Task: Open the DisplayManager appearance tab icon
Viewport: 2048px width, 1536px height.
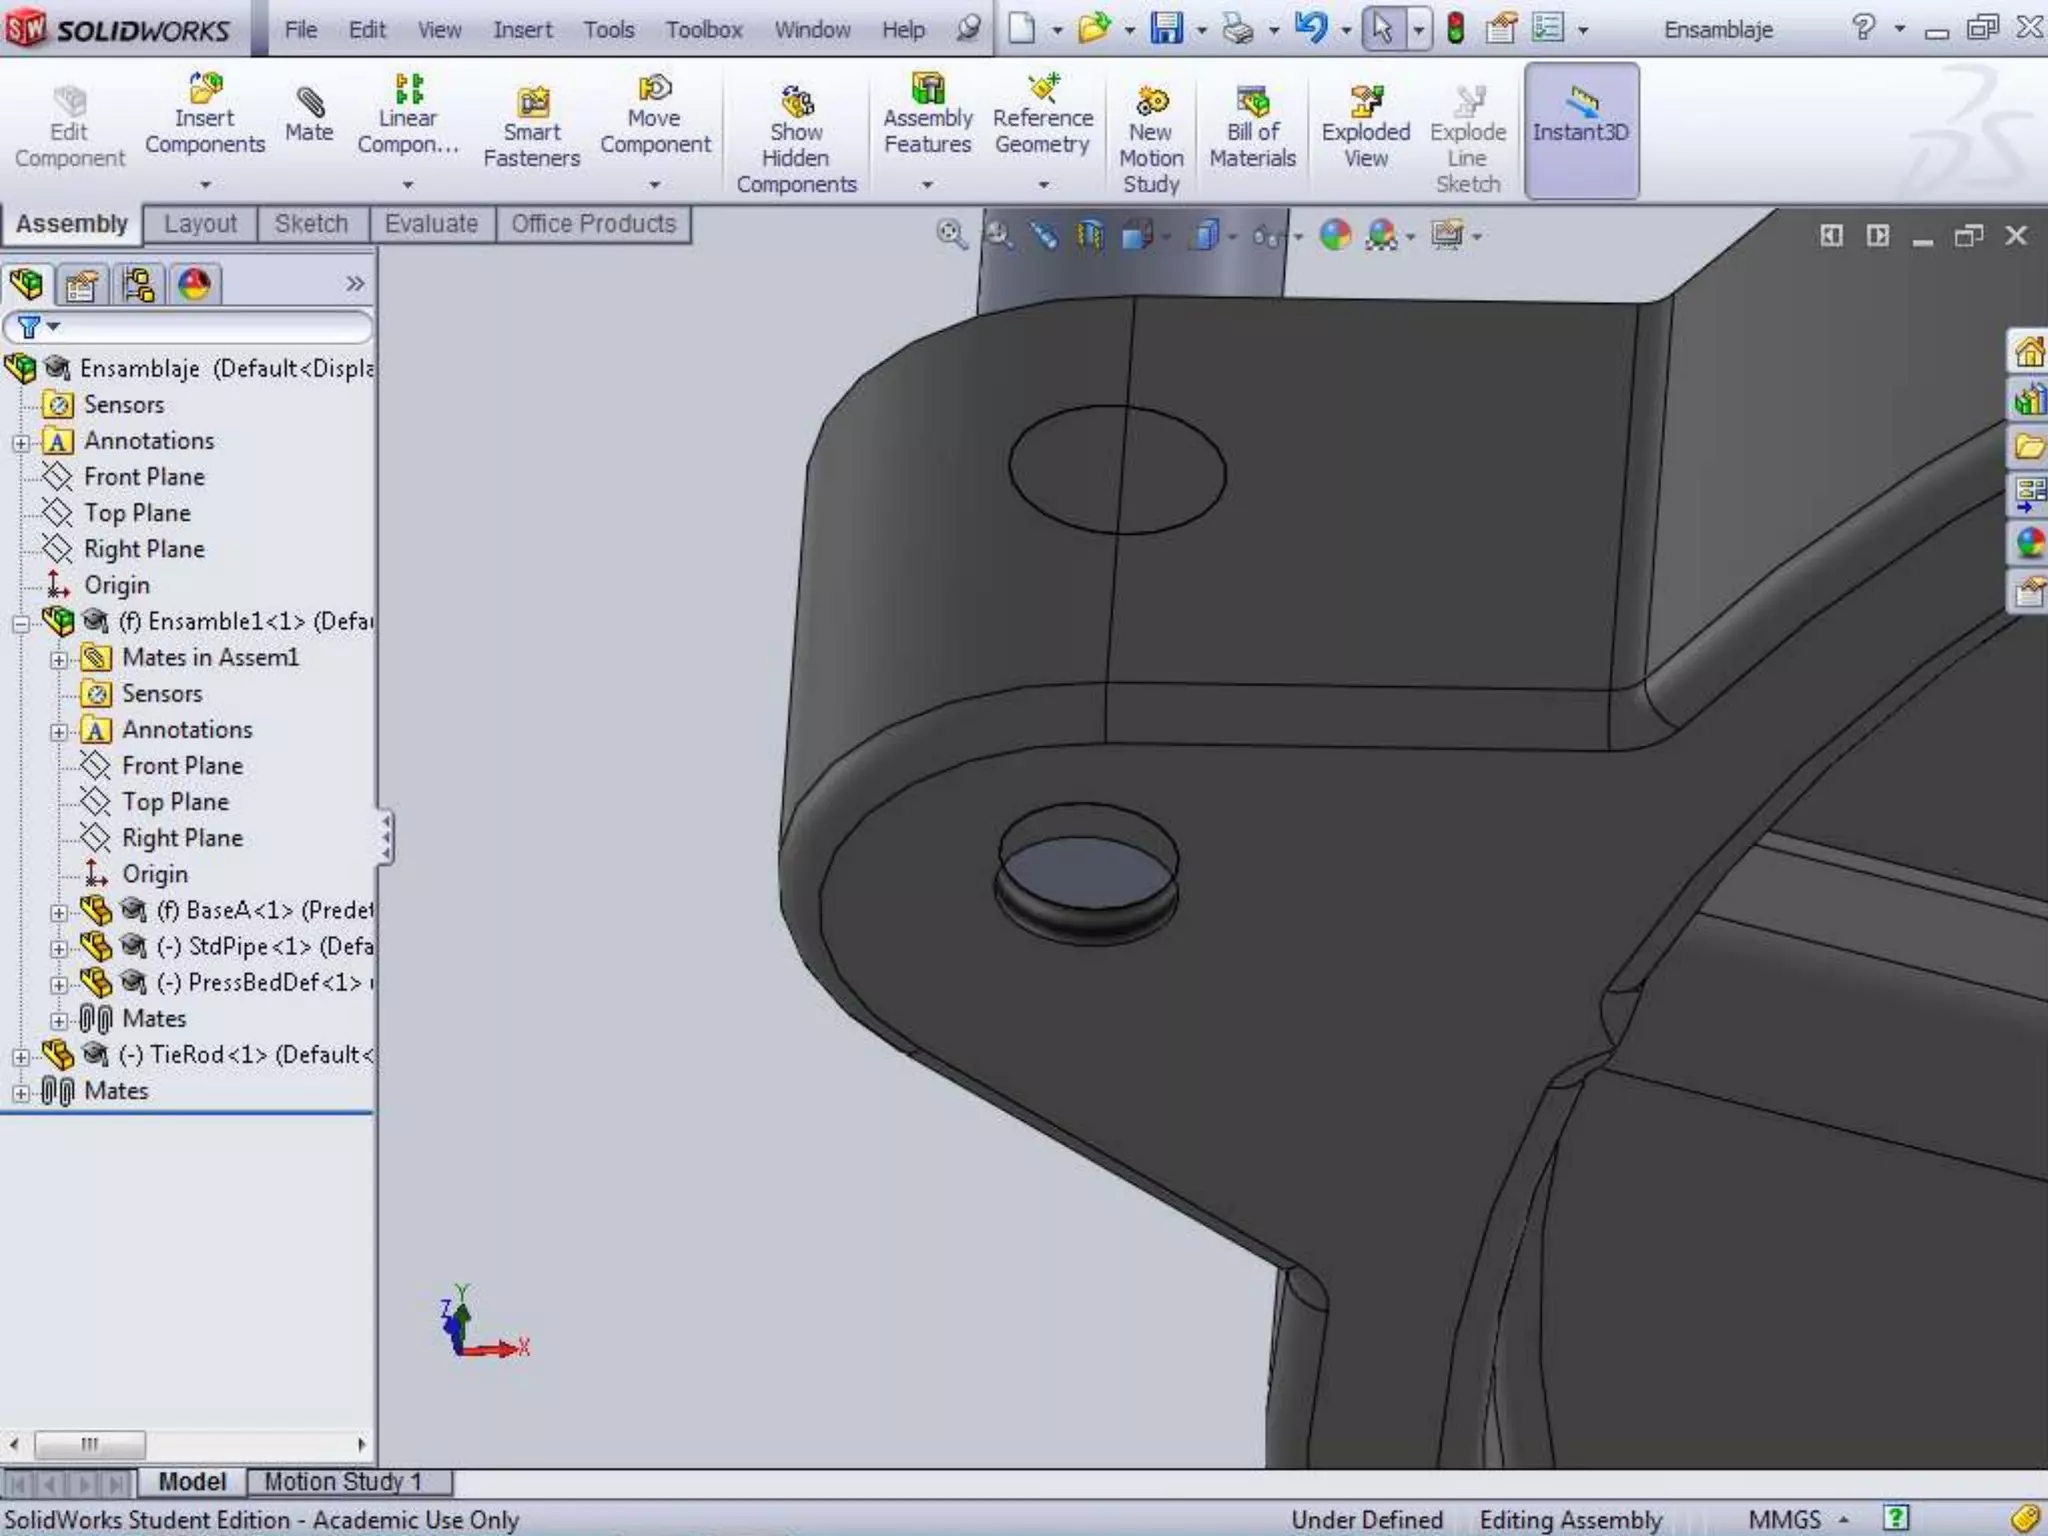Action: click(x=194, y=285)
